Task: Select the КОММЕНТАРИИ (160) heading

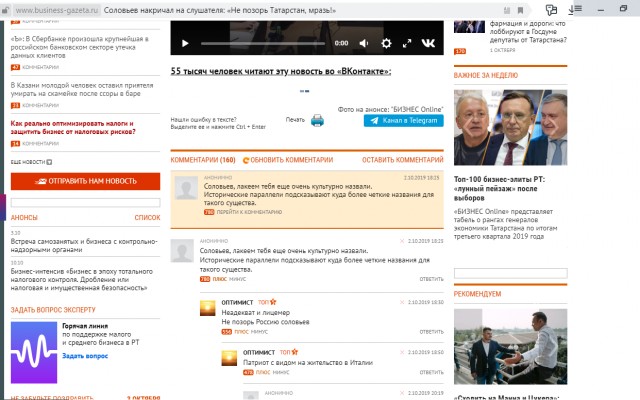Action: click(x=203, y=160)
